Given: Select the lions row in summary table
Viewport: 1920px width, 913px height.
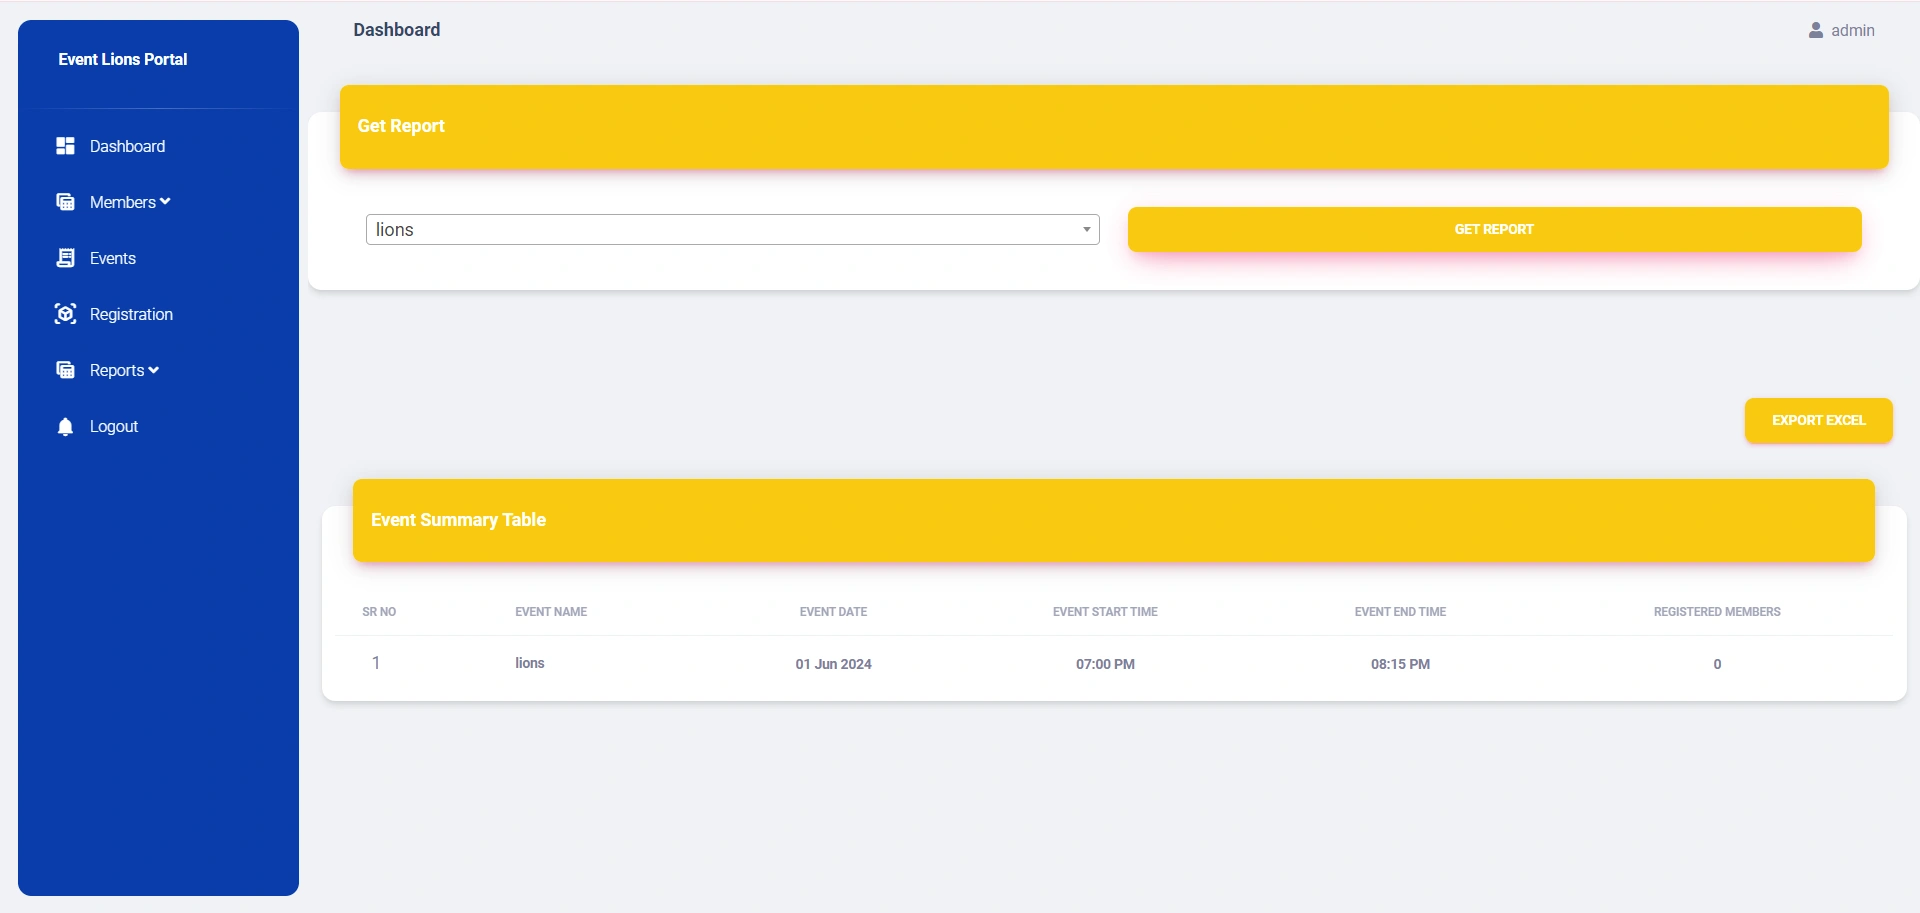Looking at the screenshot, I should click(530, 663).
